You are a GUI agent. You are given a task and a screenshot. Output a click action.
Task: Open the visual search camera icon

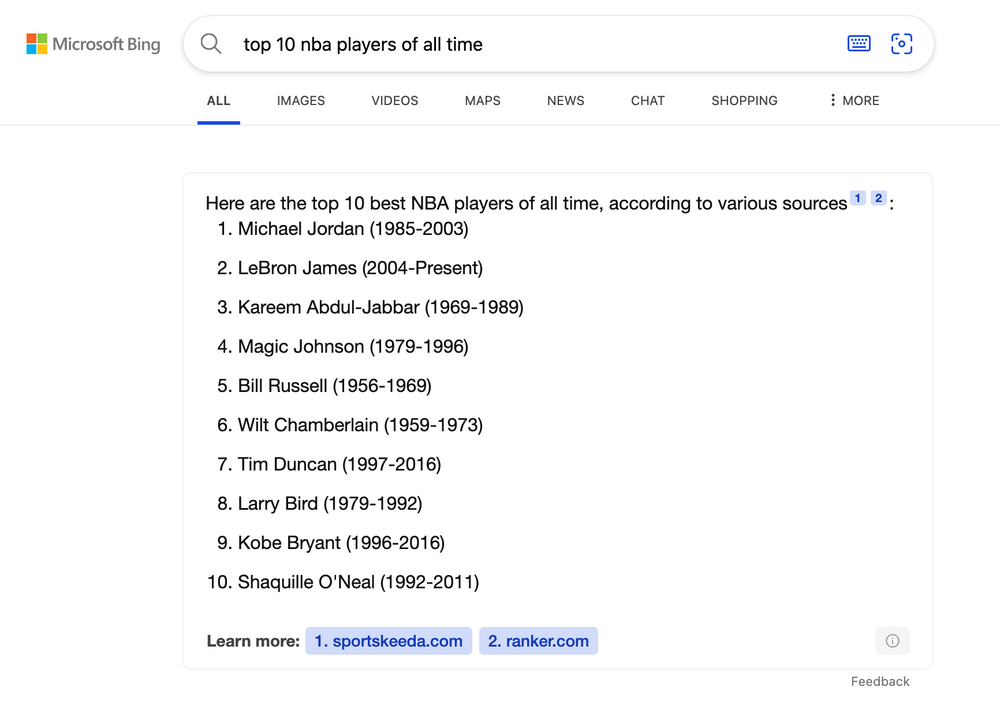(x=902, y=43)
